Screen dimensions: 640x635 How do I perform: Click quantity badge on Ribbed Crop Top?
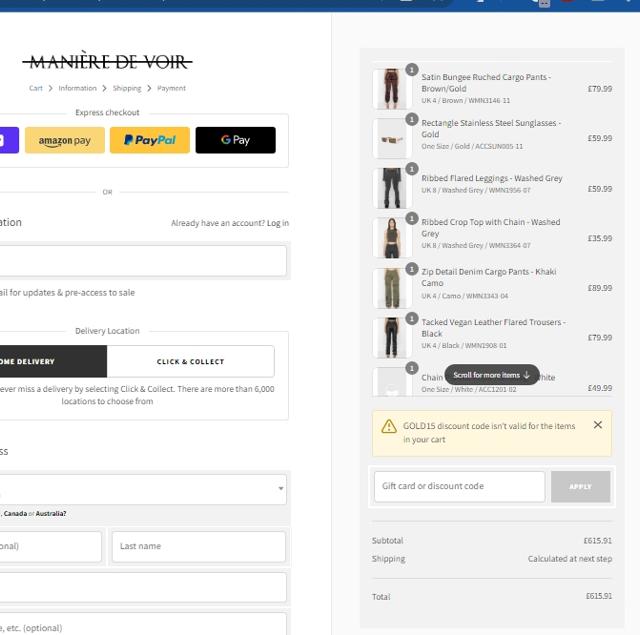pyautogui.click(x=412, y=219)
